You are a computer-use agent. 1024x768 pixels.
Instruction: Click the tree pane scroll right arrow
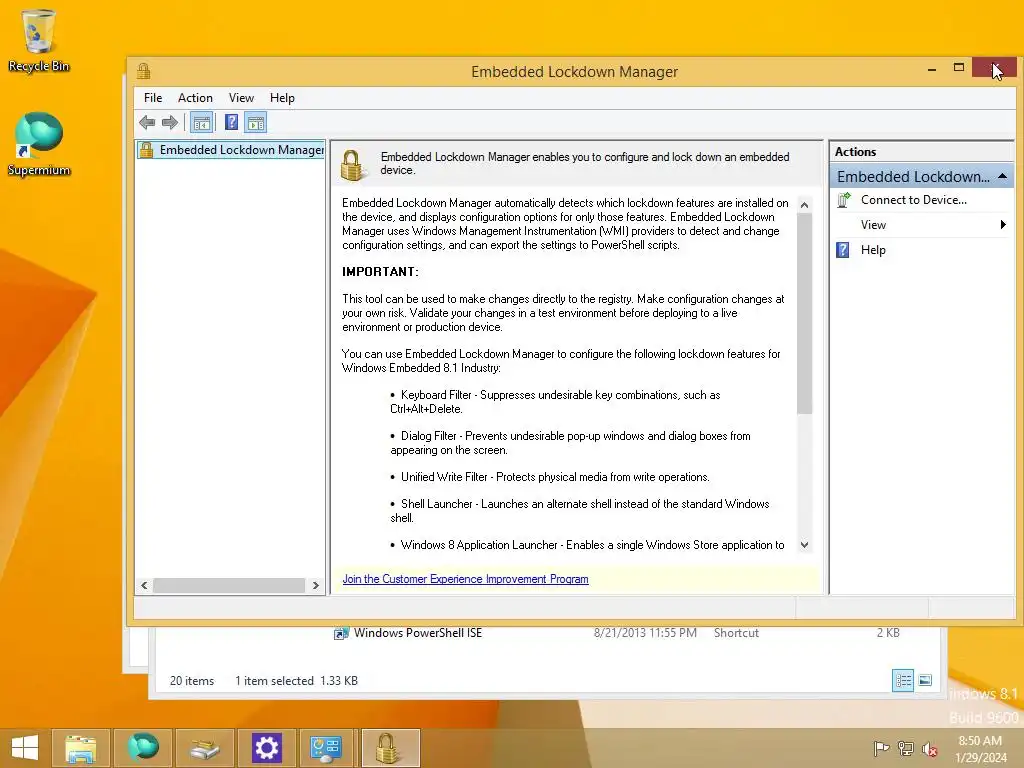pos(315,585)
